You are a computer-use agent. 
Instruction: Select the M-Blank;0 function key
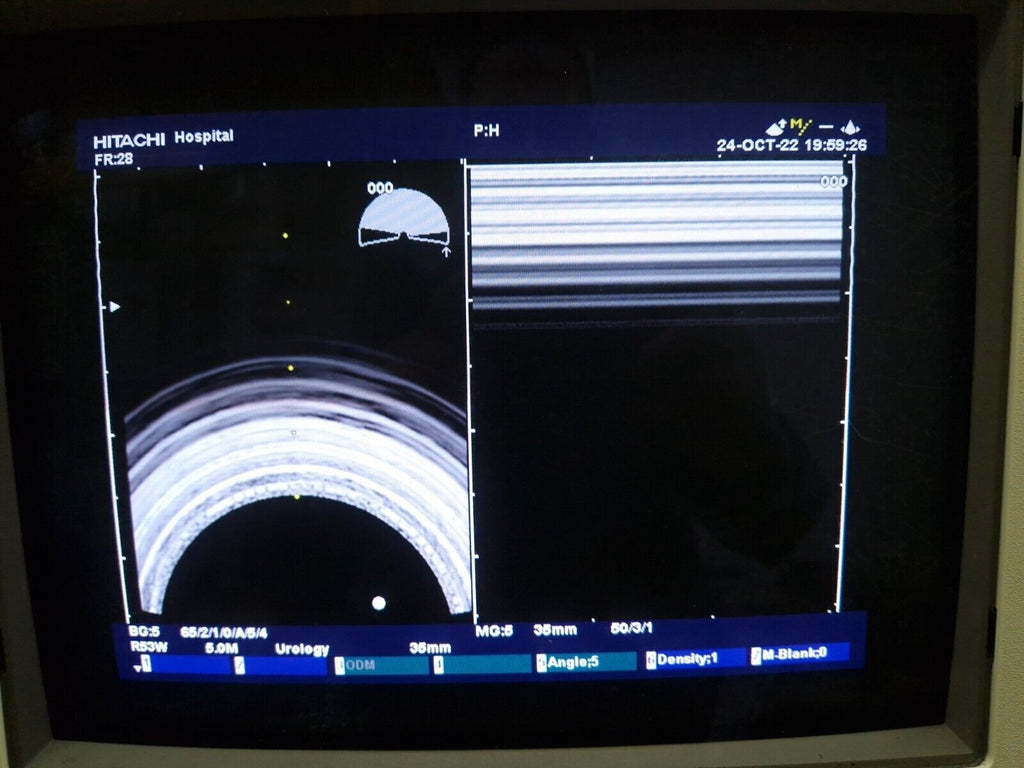799,653
